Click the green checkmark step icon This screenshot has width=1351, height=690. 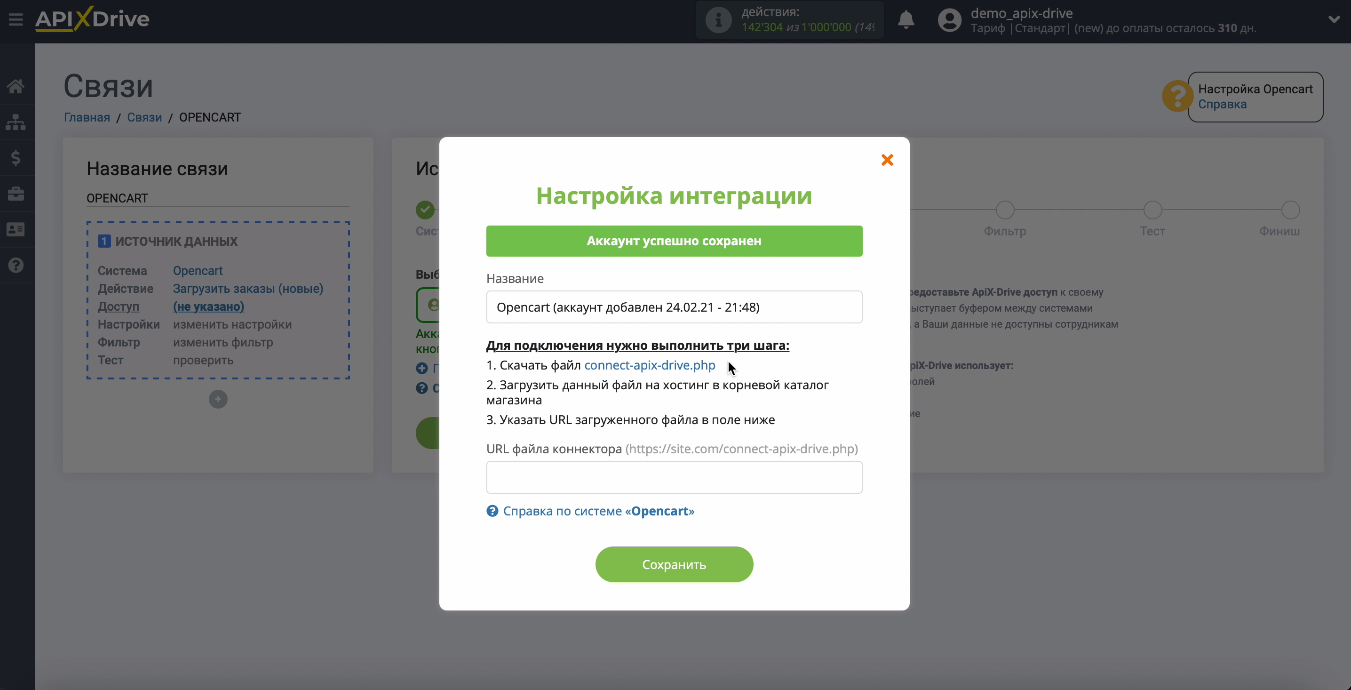pos(426,210)
